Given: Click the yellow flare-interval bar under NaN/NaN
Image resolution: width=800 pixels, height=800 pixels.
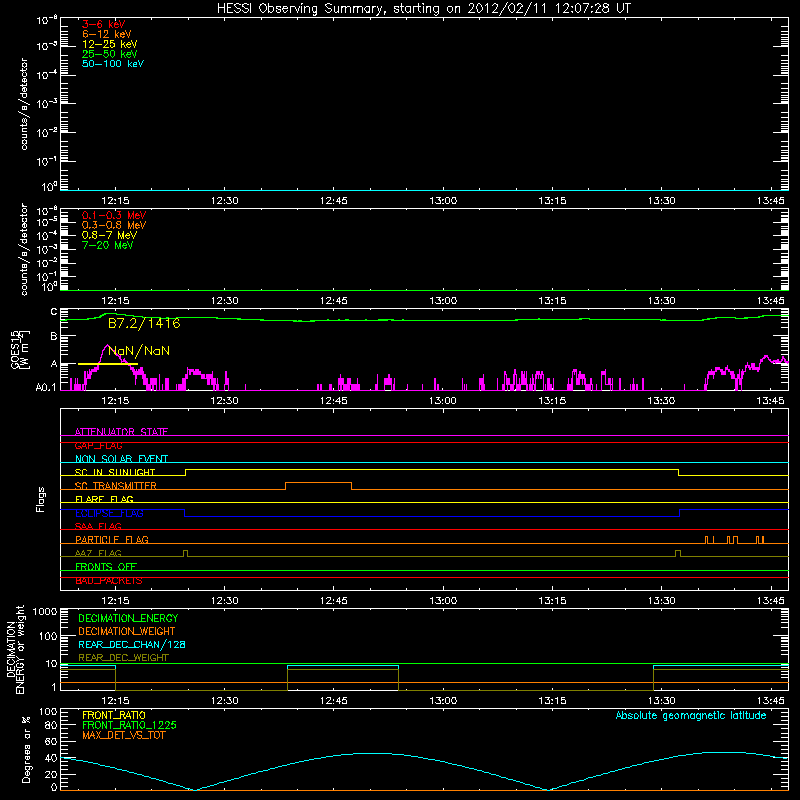Looking at the screenshot, I should tap(108, 364).
